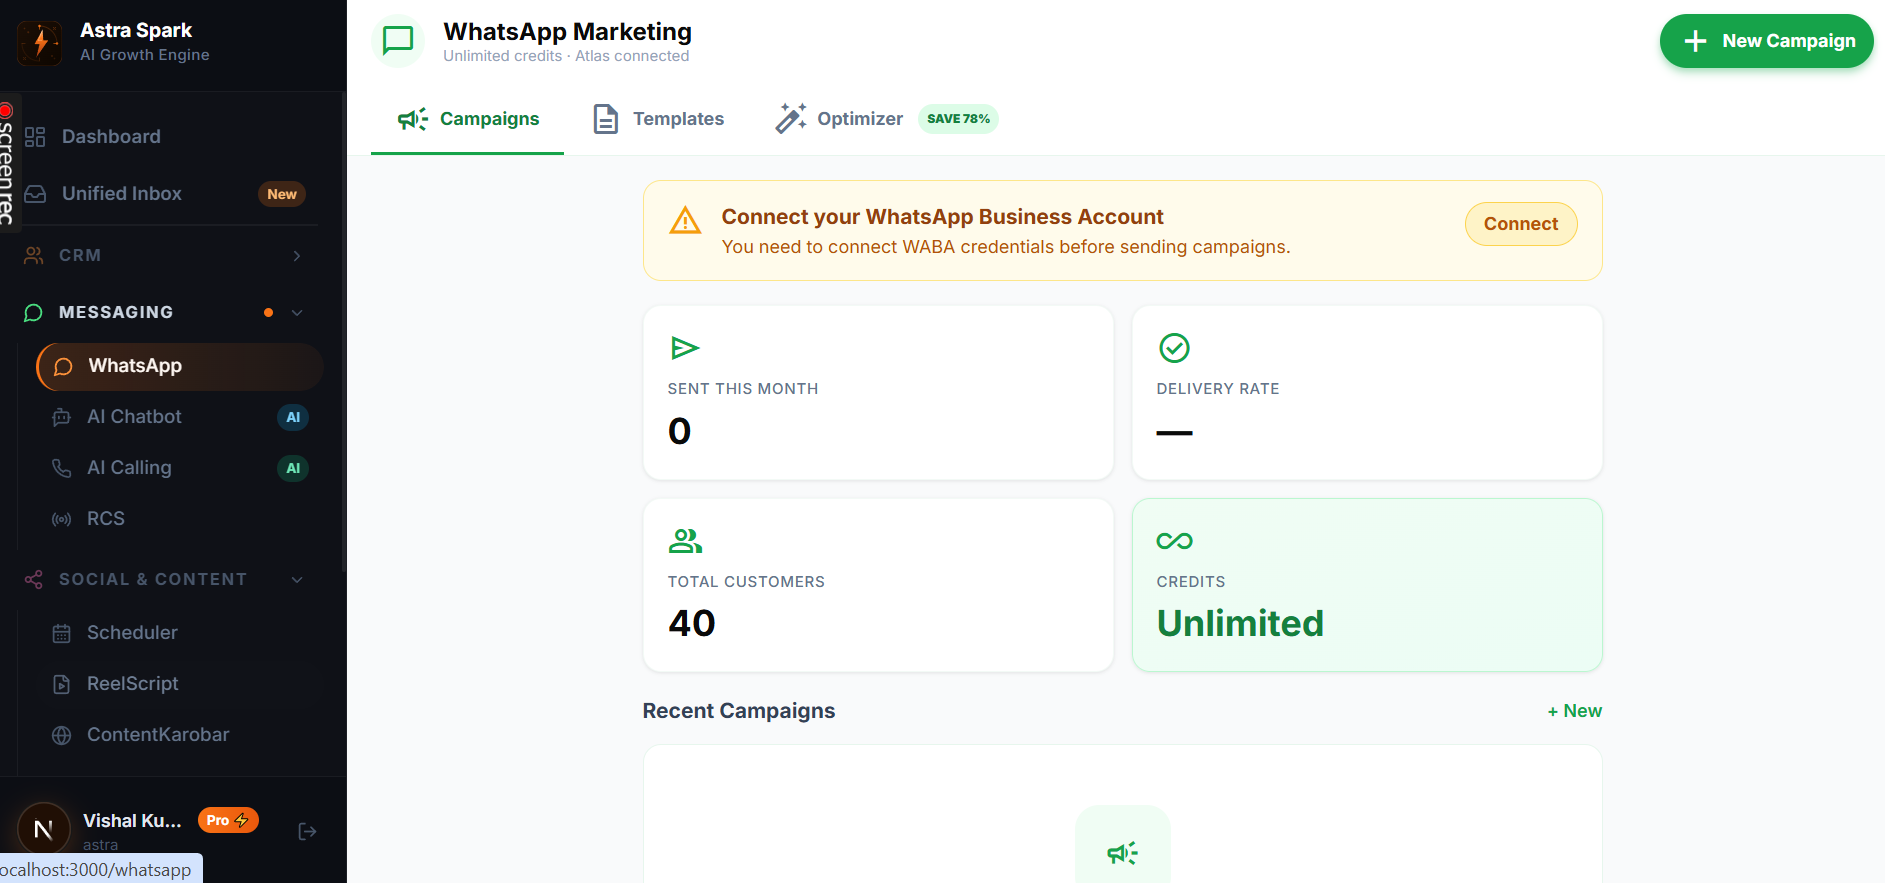Click the Messaging chat bubble icon
This screenshot has height=883, width=1885.
pyautogui.click(x=33, y=313)
